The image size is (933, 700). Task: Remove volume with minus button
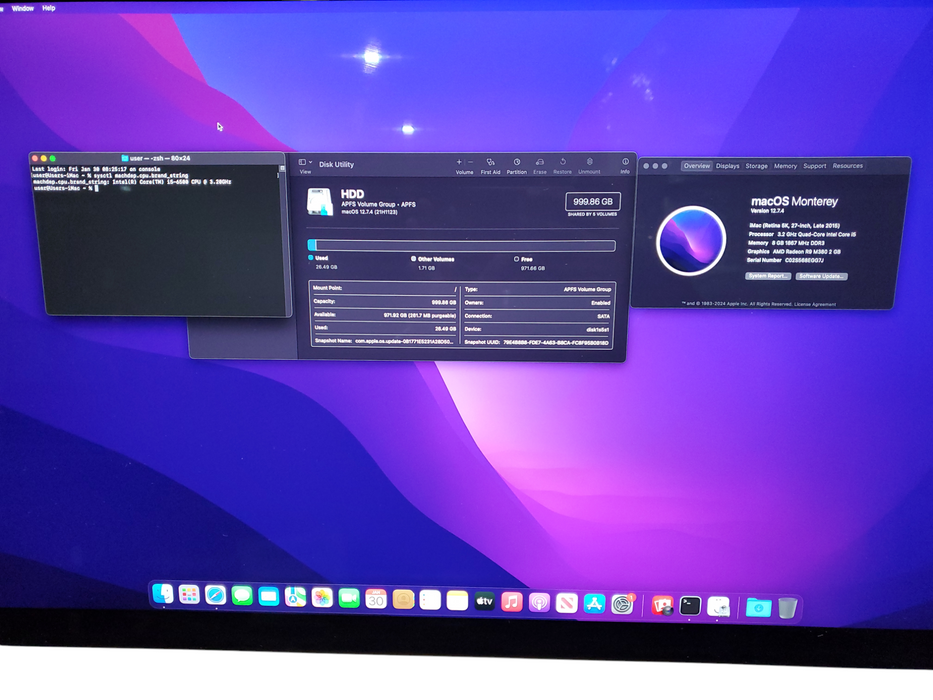click(x=470, y=162)
